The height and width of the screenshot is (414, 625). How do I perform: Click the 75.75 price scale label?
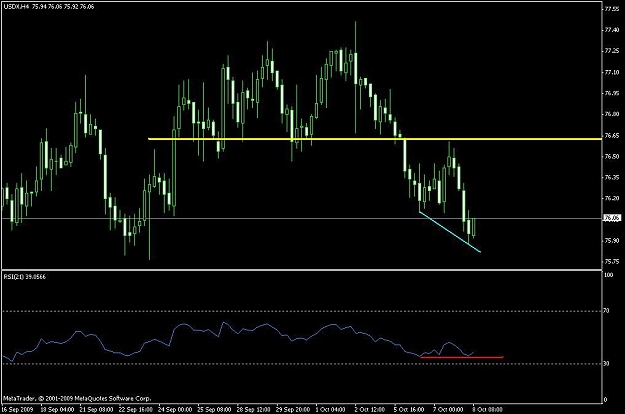tap(612, 261)
